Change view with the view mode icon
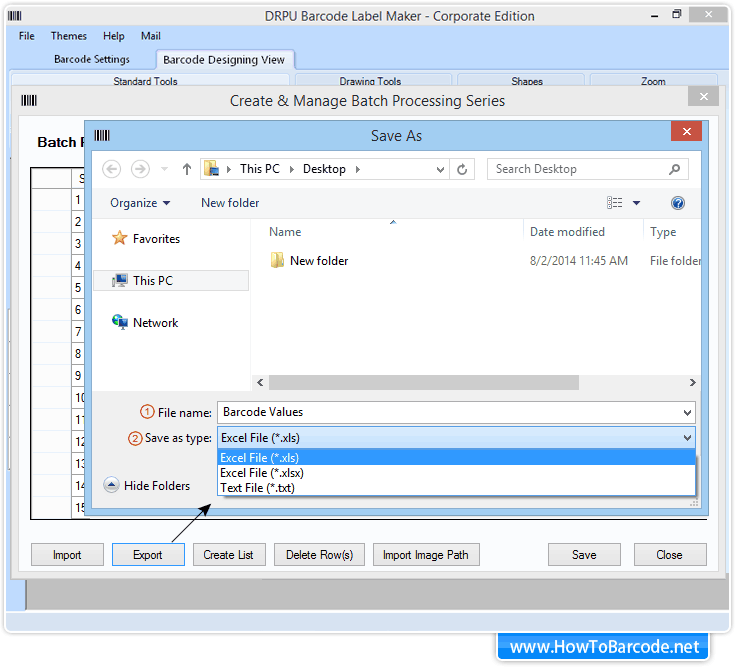This screenshot has height=667, width=735. pos(615,202)
